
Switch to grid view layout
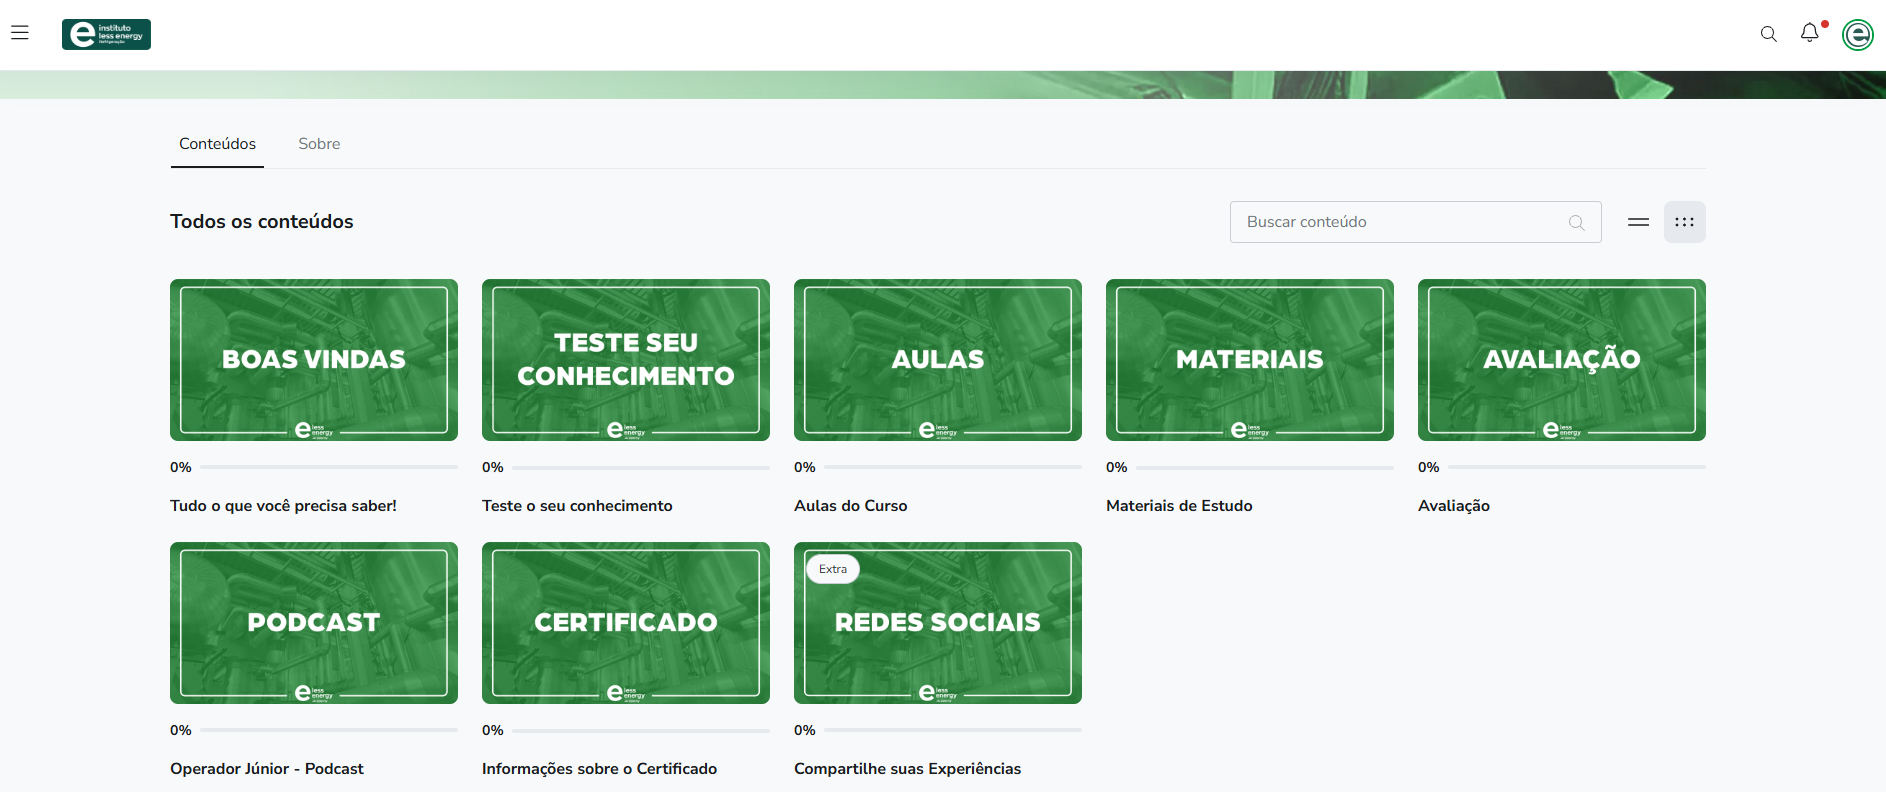coord(1684,222)
